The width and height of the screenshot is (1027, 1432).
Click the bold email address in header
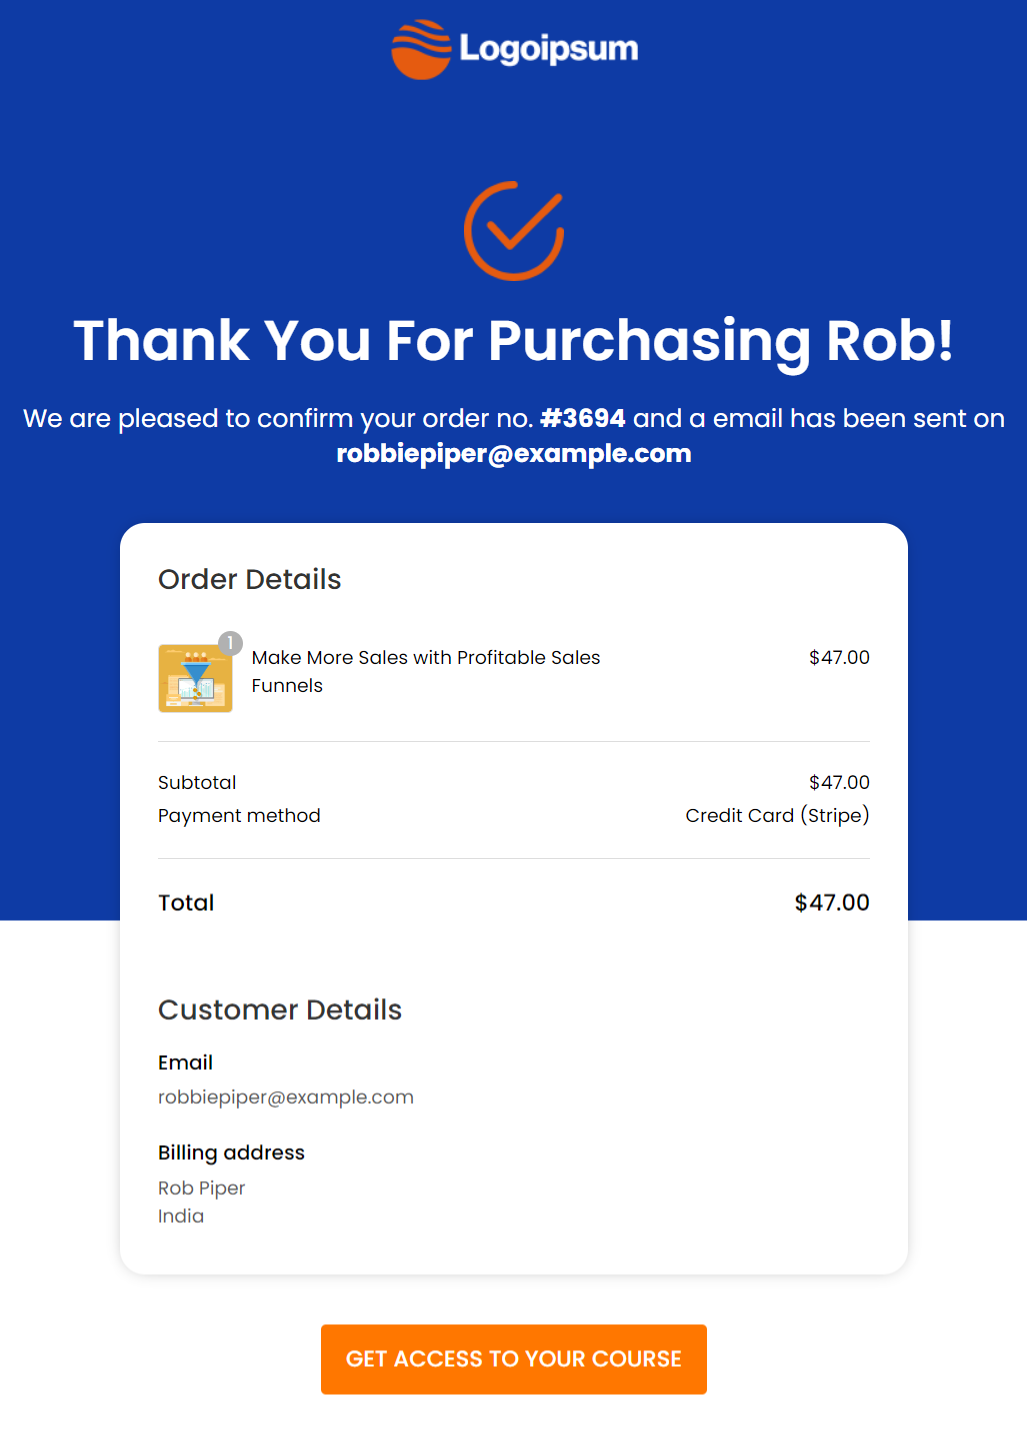tap(514, 454)
